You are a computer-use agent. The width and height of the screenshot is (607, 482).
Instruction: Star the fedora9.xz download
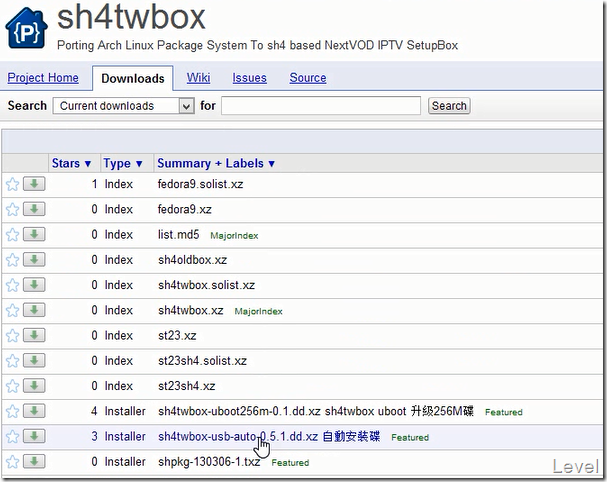12,209
